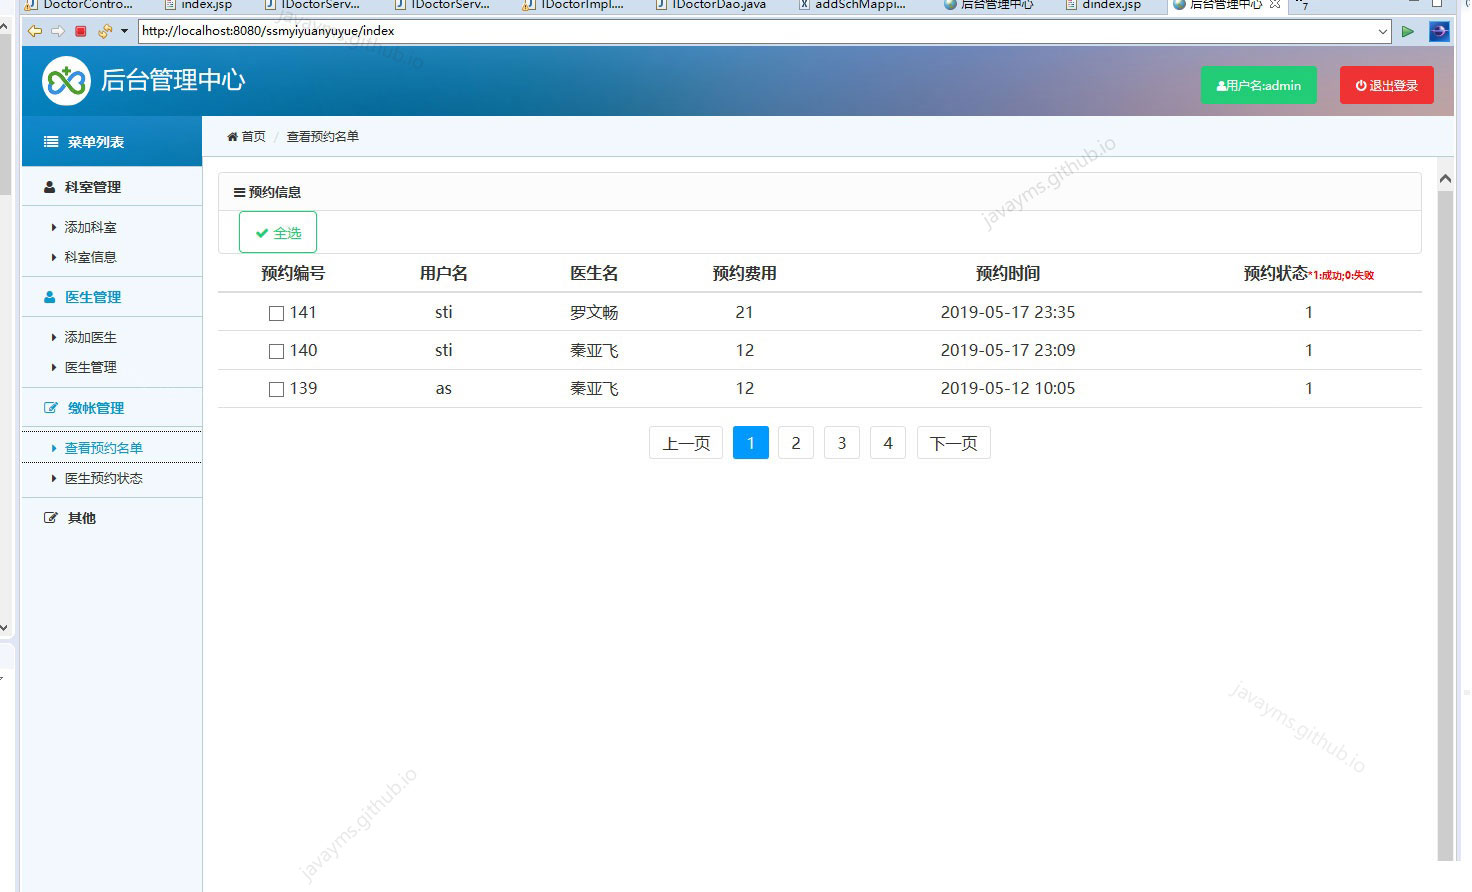Tick the checkbox for appointment 141
1472x892 pixels.
(277, 313)
